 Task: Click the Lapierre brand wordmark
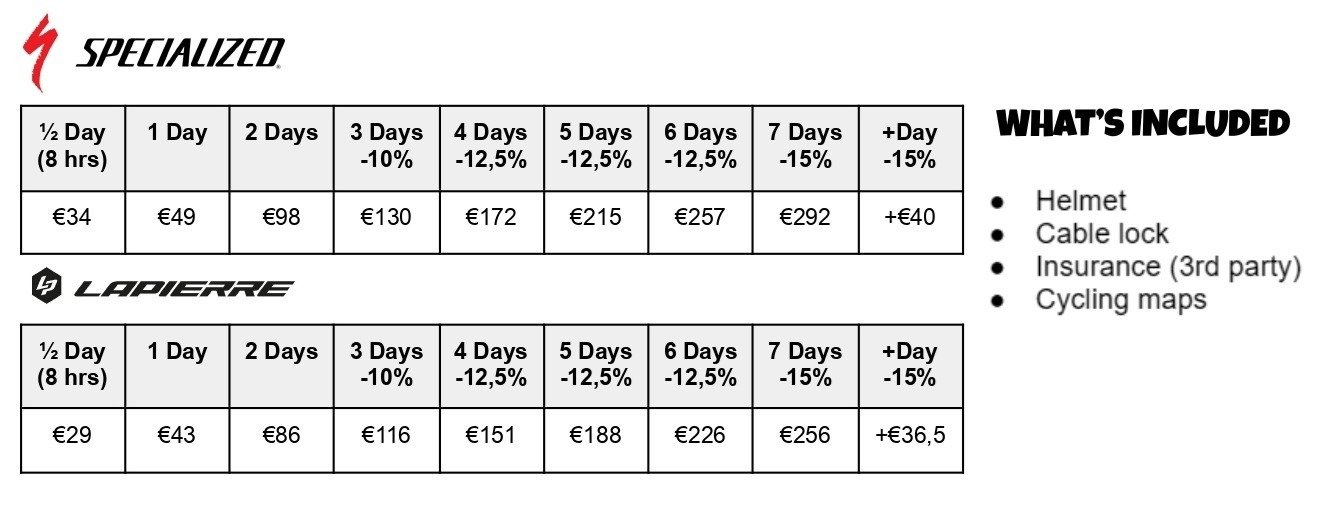pyautogui.click(x=184, y=289)
